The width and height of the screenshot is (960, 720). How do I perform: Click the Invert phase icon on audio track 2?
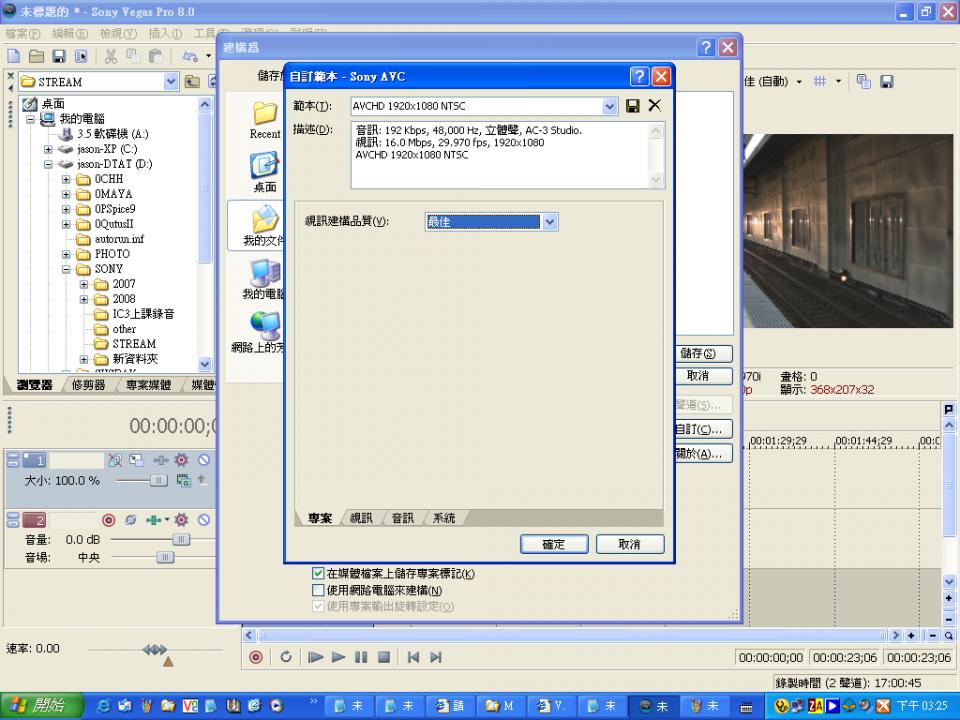(x=130, y=520)
